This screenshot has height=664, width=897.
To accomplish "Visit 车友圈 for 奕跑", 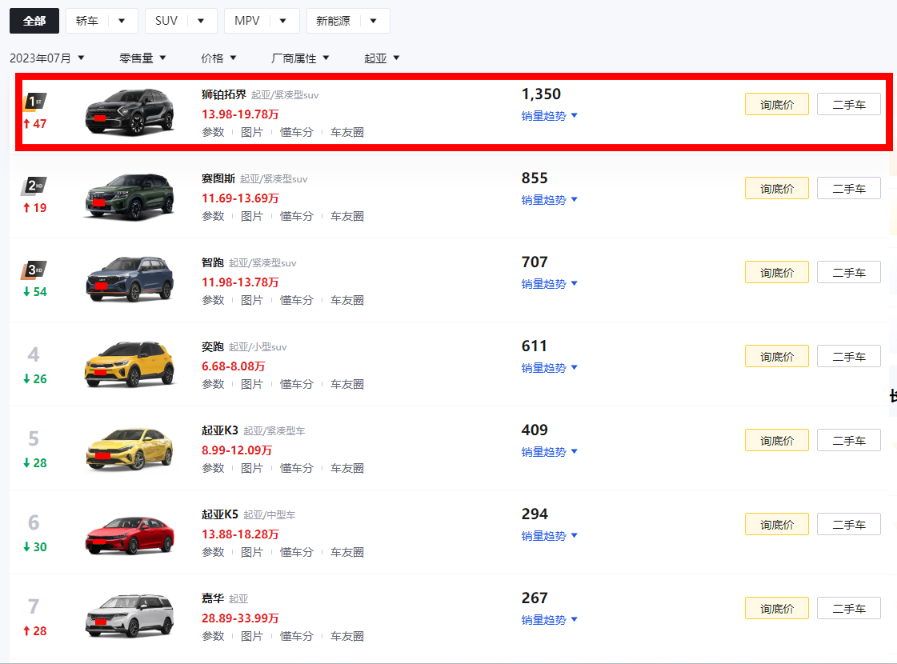I will coord(347,385).
